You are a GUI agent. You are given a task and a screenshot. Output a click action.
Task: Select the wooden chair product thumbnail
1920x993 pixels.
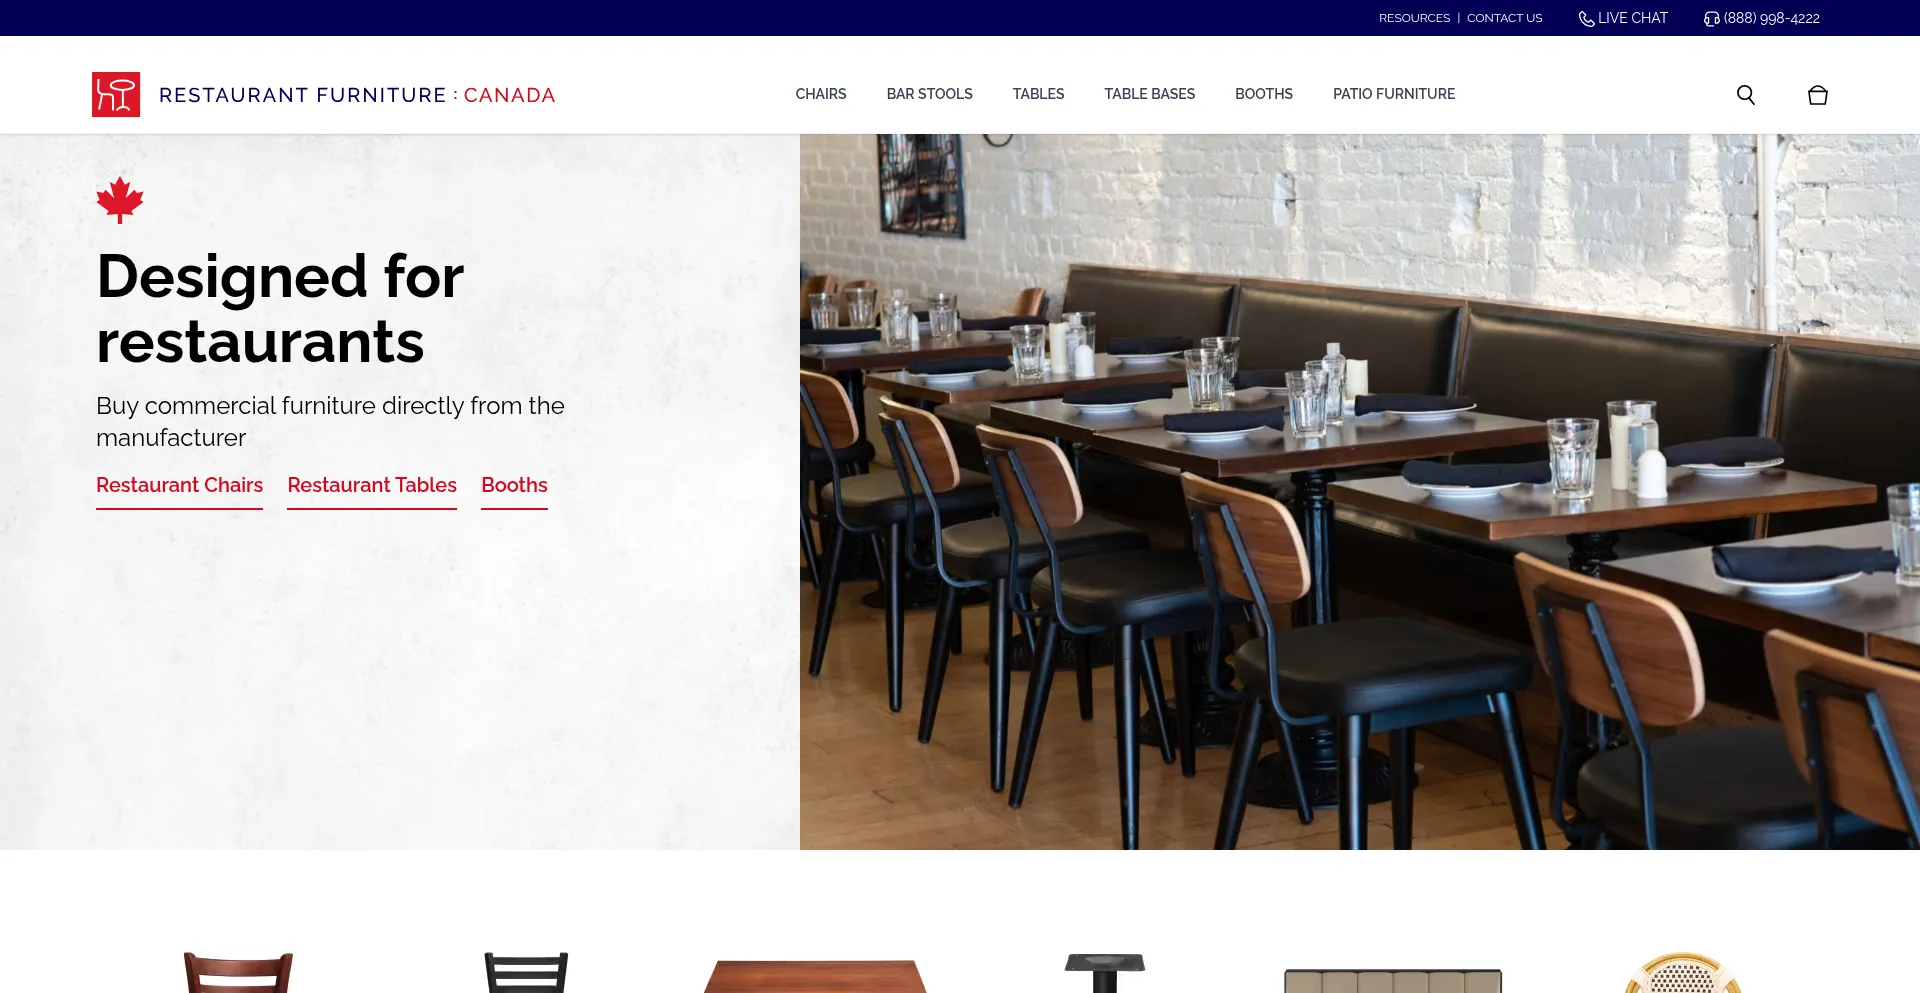pos(238,973)
